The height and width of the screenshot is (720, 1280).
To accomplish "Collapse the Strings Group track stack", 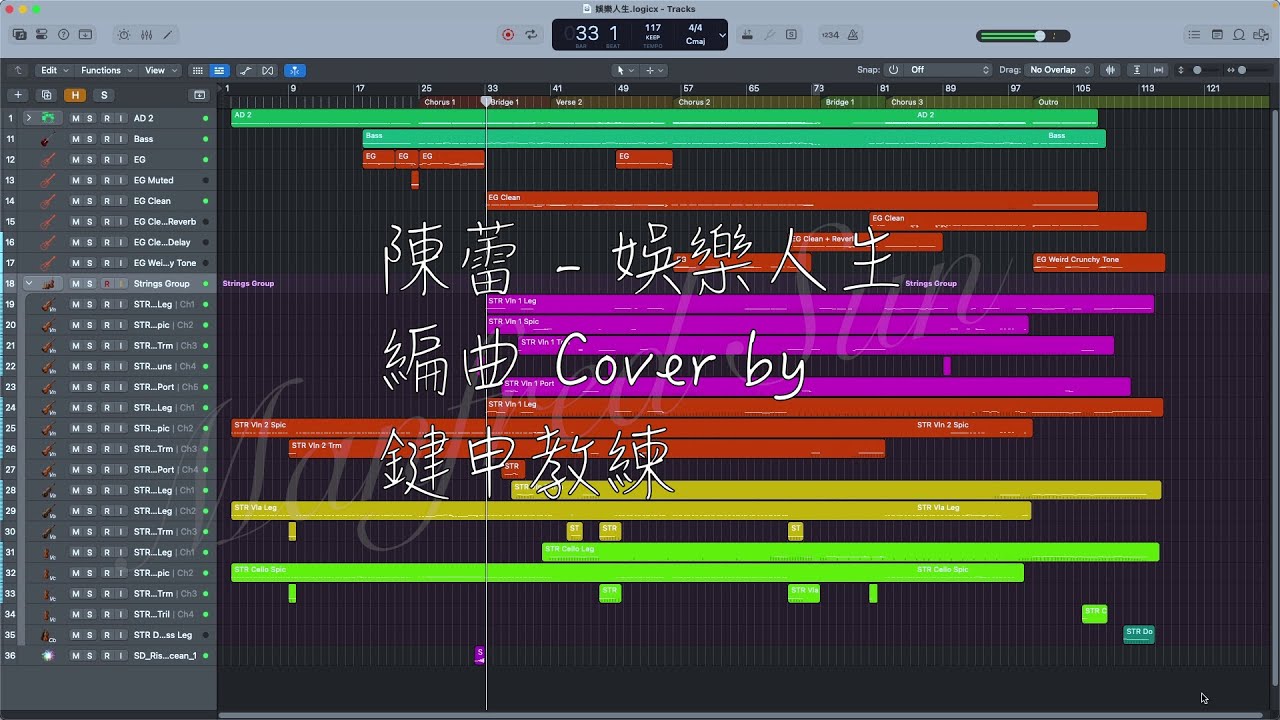I will (29, 284).
